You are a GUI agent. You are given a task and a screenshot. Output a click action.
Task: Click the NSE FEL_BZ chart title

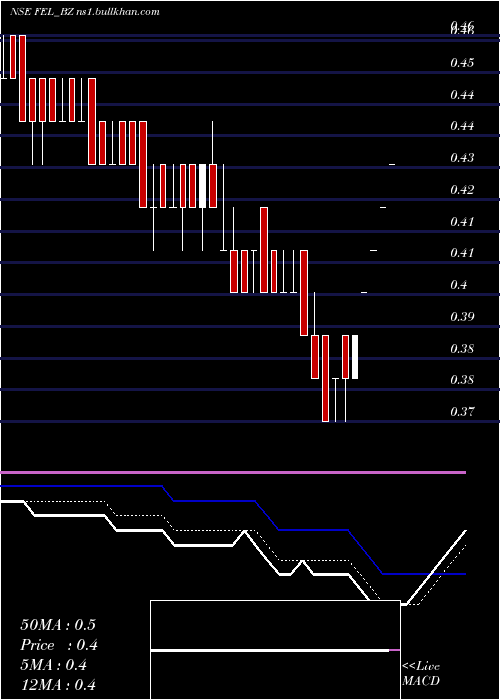[84, 12]
